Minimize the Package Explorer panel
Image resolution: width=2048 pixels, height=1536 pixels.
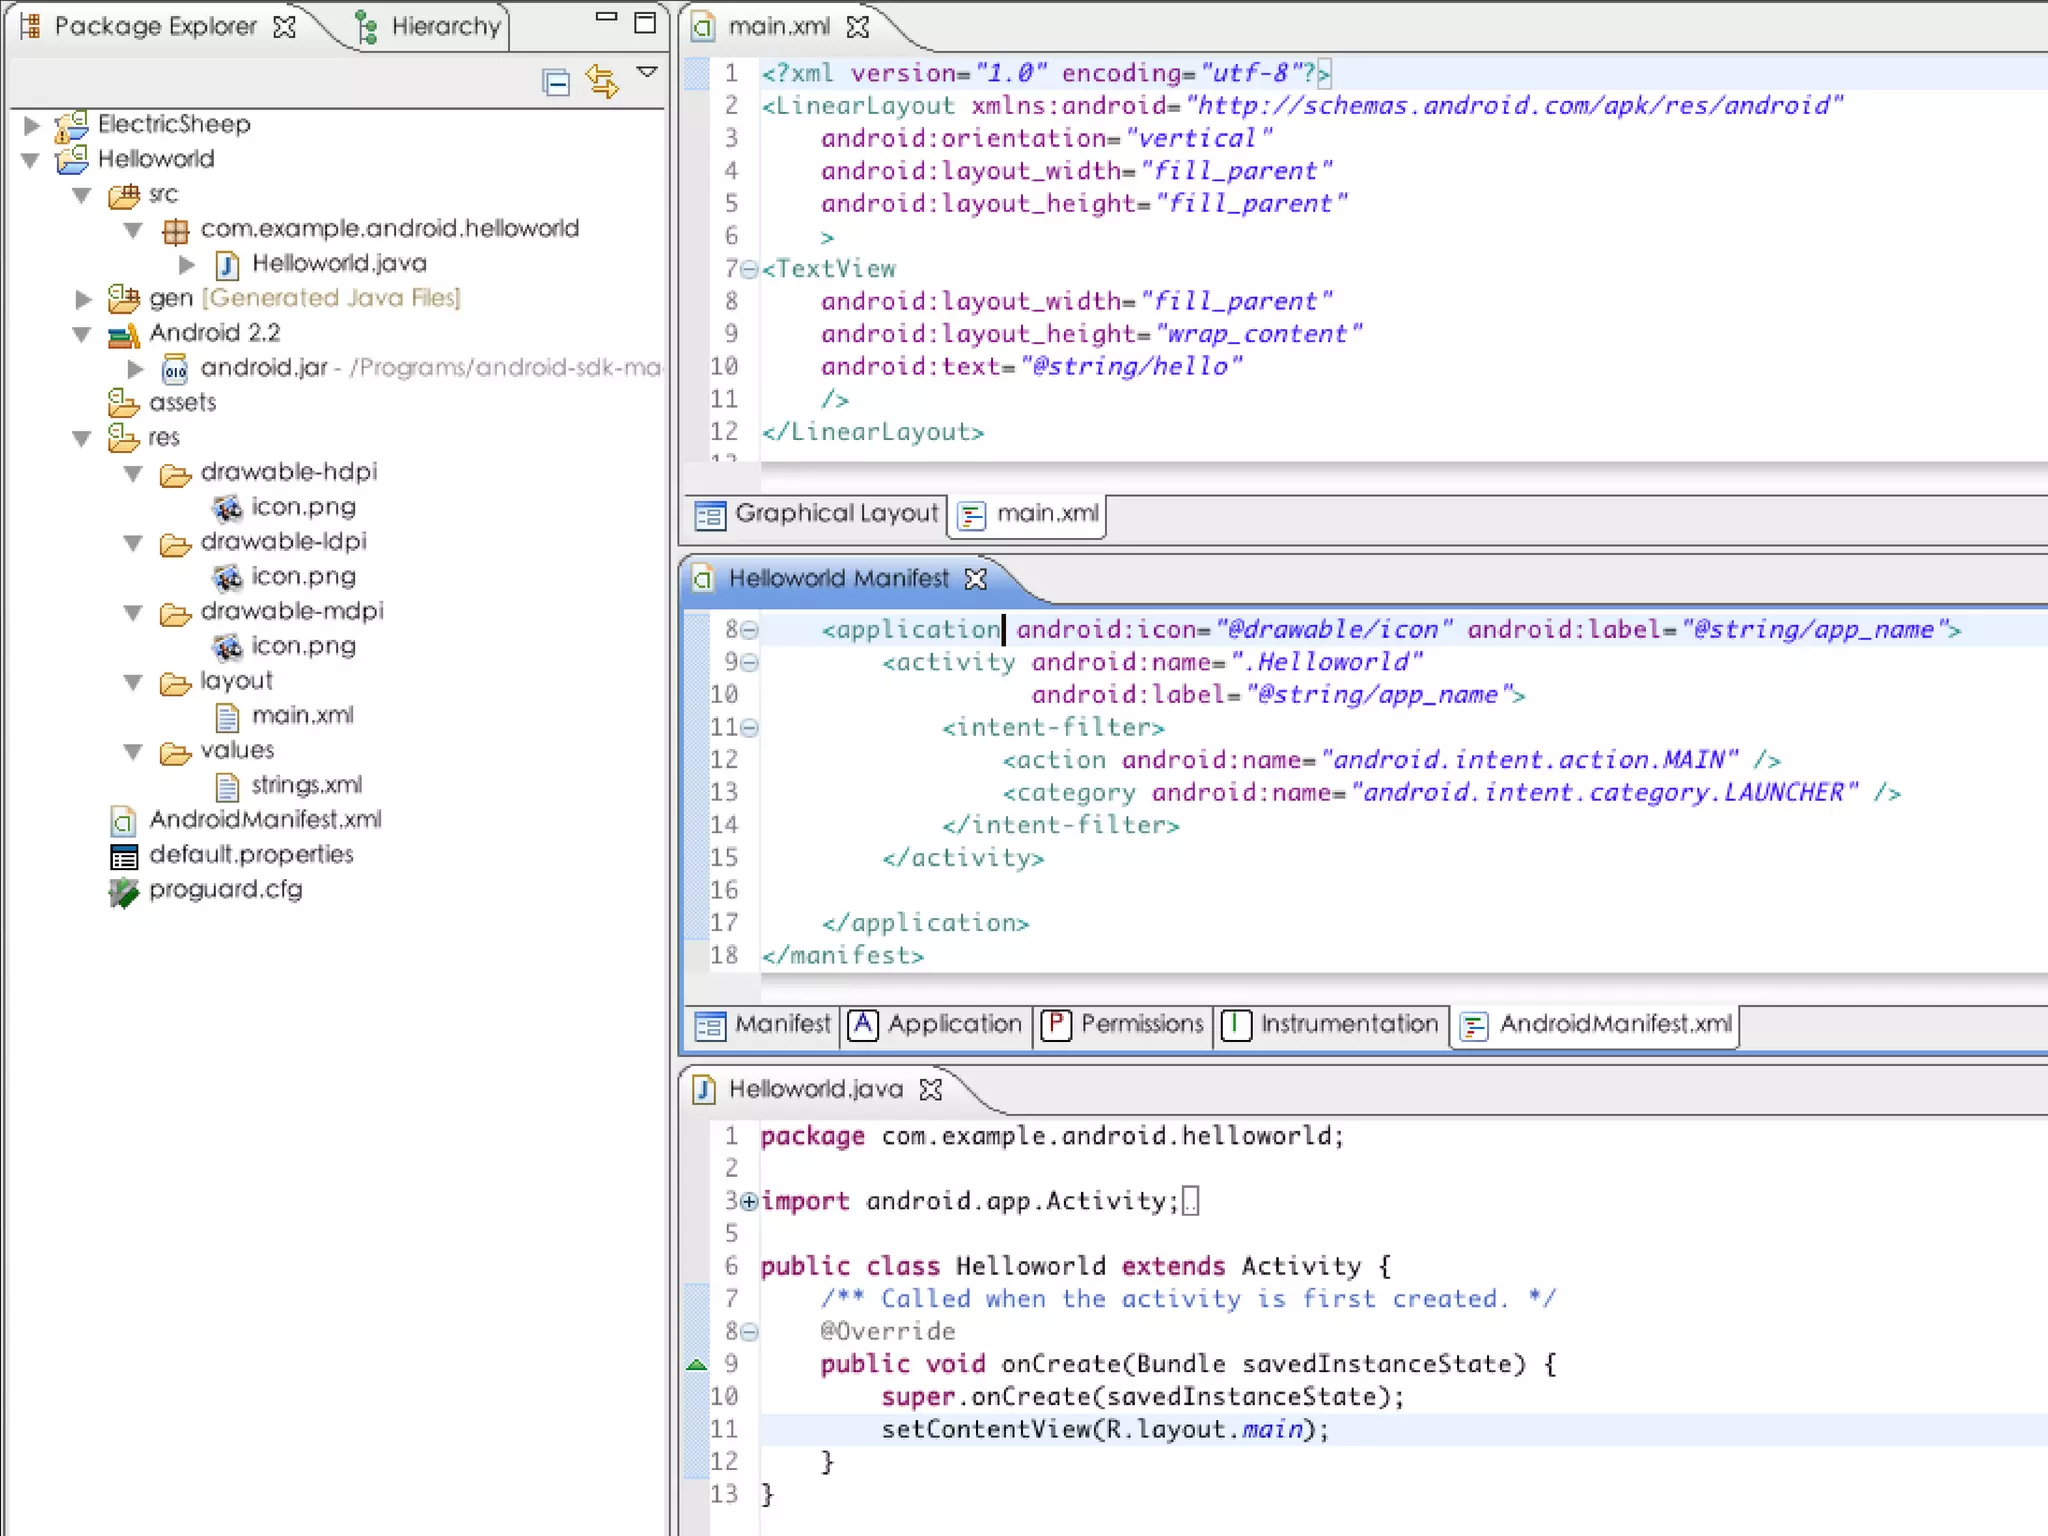[606, 17]
